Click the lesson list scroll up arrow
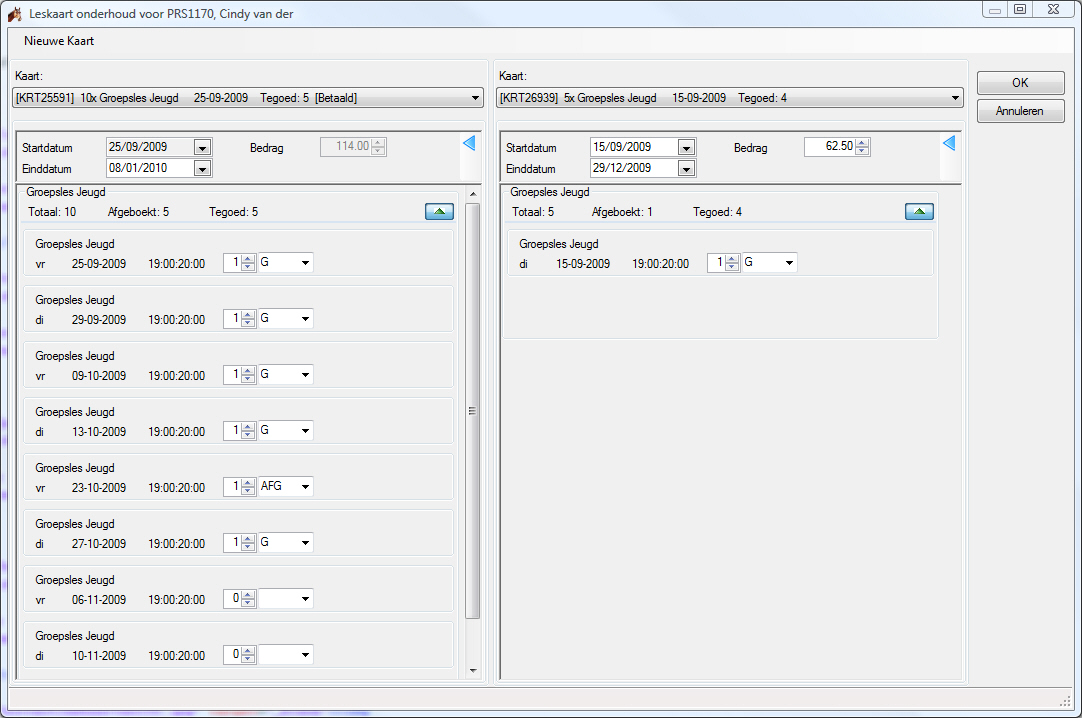 tap(473, 194)
